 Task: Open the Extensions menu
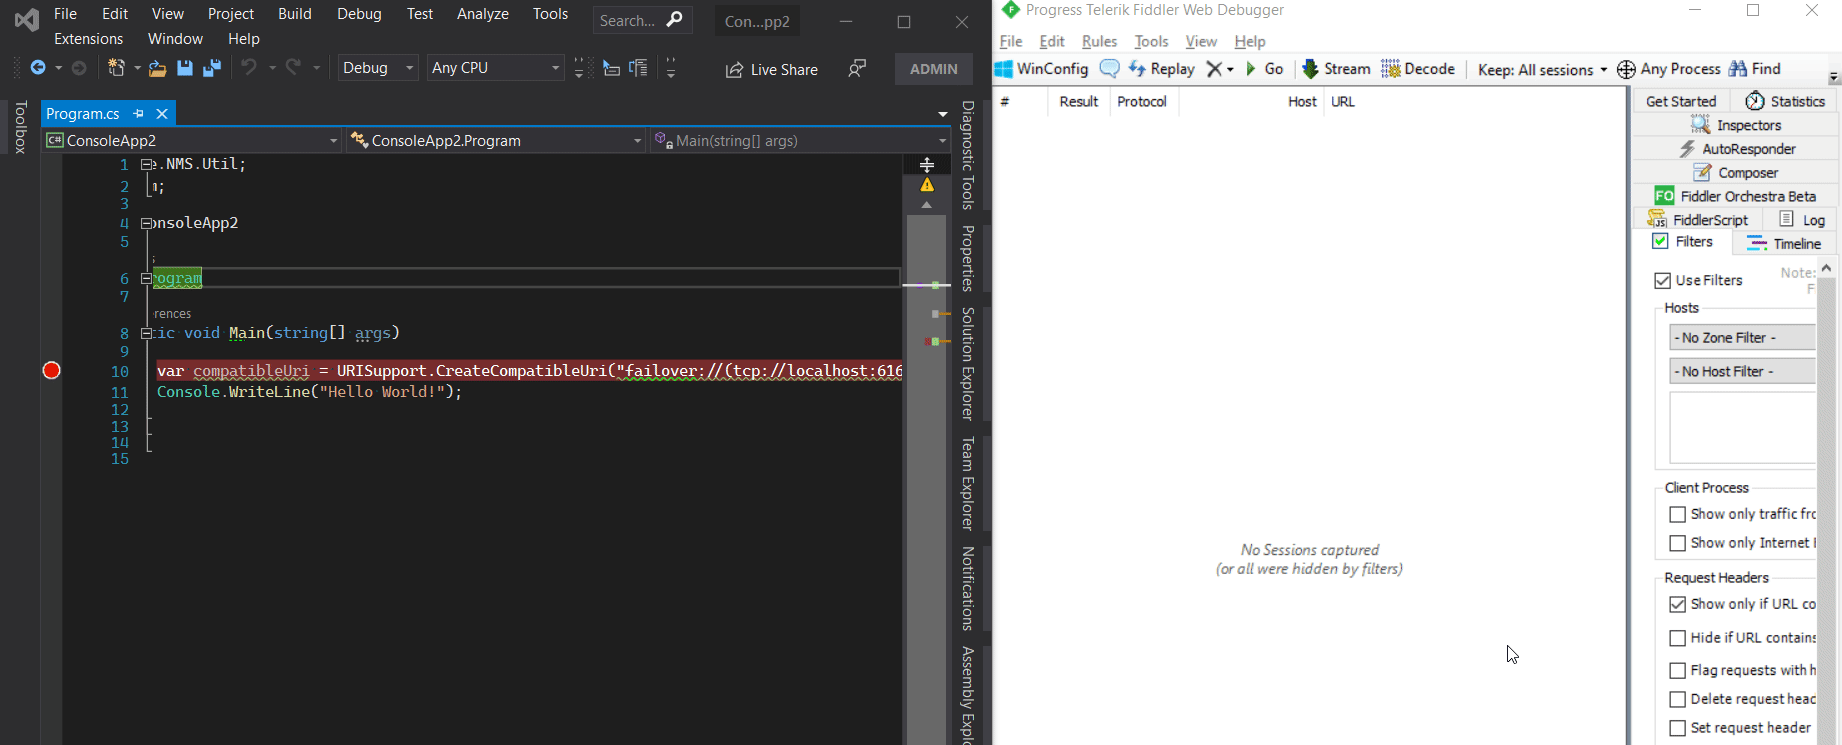tap(89, 39)
